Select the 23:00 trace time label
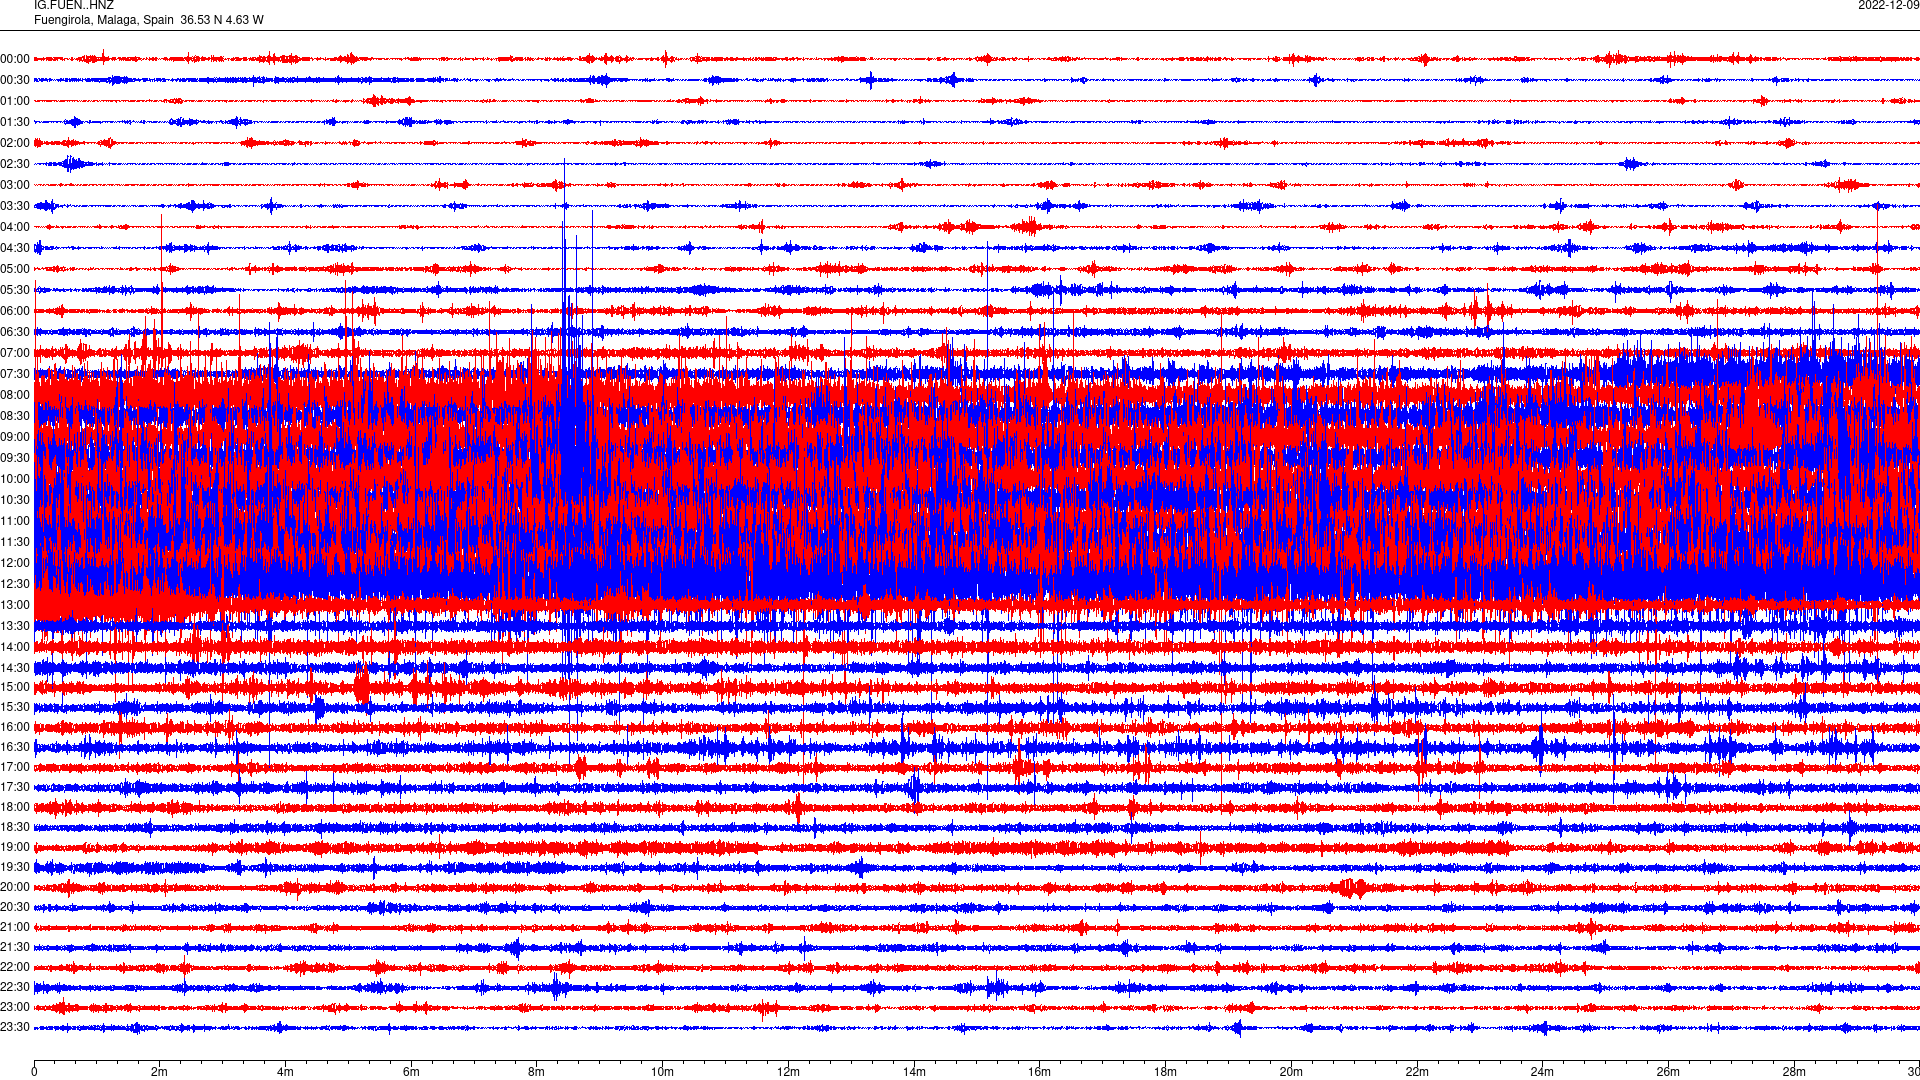Screen dimensions: 1920x1080 pyautogui.click(x=15, y=1007)
